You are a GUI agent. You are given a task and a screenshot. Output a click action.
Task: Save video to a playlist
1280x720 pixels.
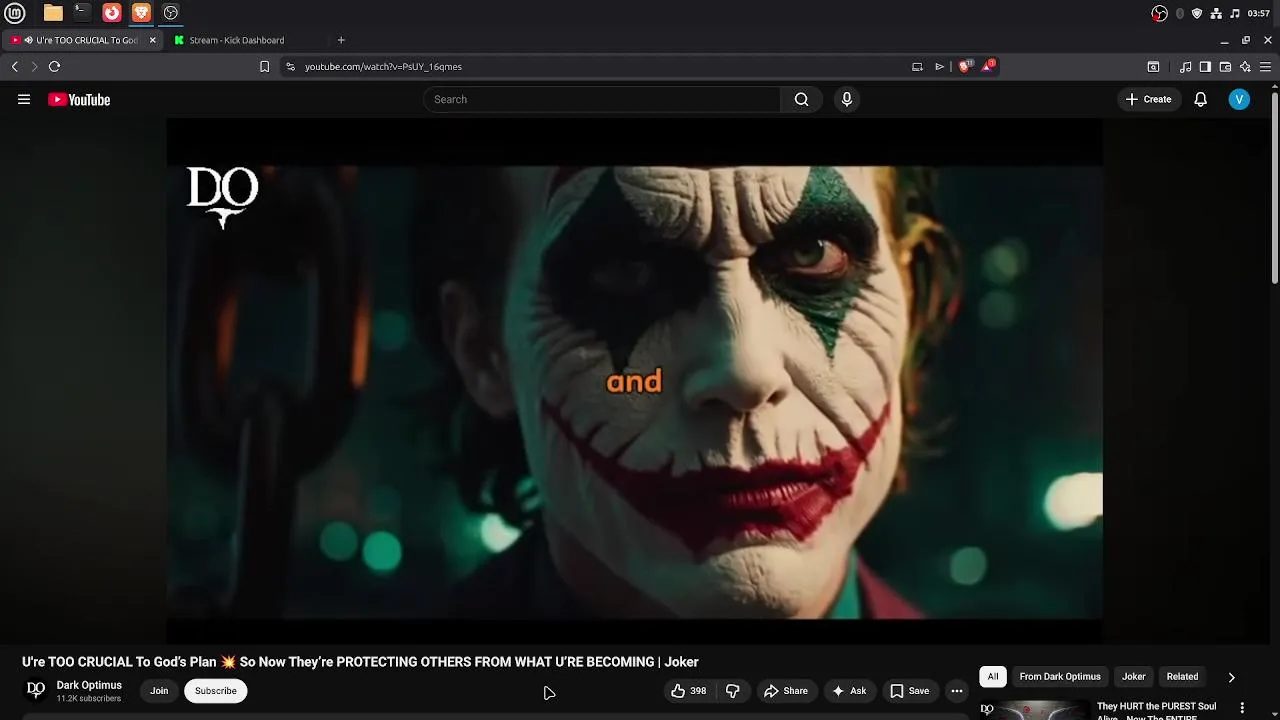(x=910, y=691)
